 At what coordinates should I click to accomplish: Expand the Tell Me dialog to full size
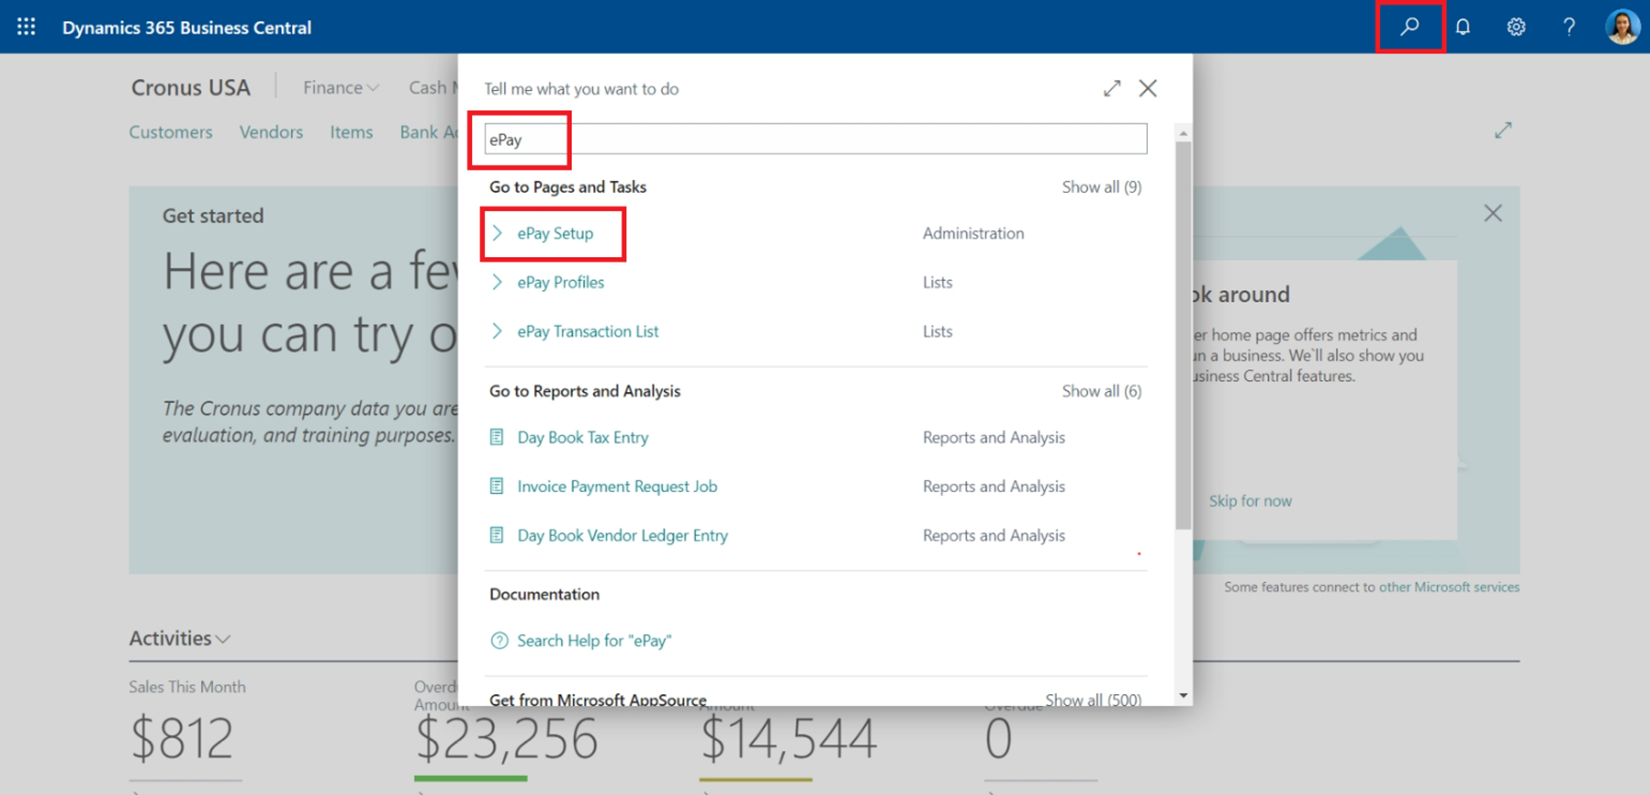(x=1112, y=88)
